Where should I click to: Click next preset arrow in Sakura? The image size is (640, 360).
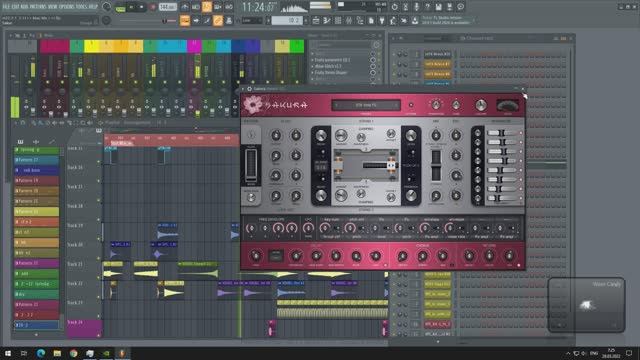[396, 105]
